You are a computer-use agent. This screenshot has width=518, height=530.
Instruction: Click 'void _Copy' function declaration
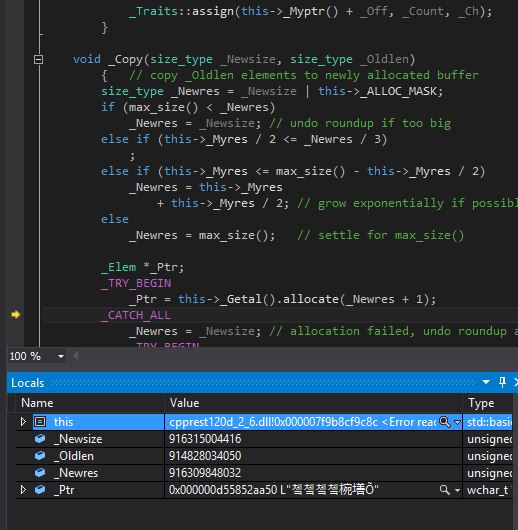pos(243,59)
